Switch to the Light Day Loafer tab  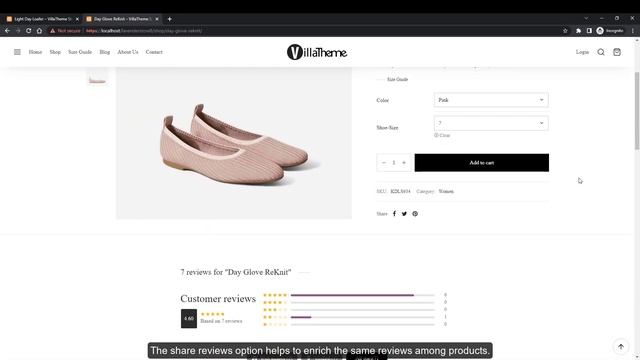(x=41, y=19)
